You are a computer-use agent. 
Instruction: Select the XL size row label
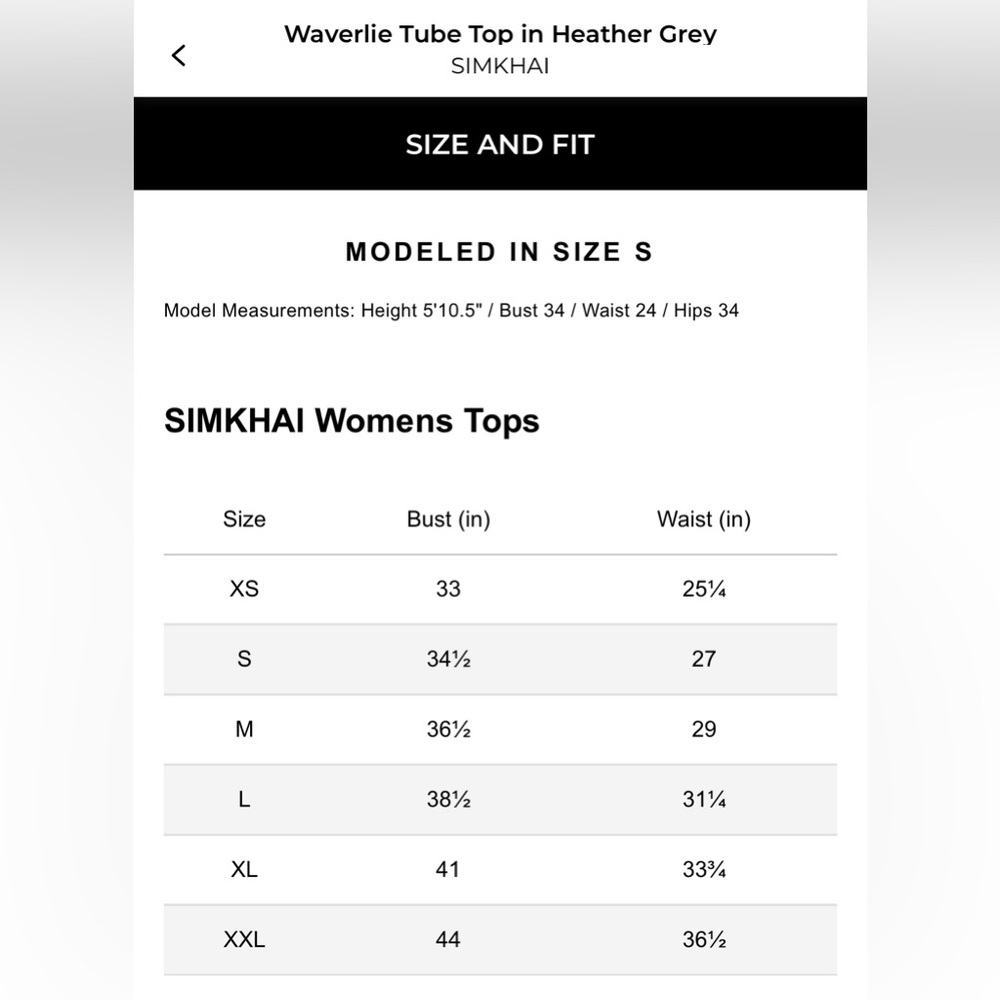click(244, 869)
